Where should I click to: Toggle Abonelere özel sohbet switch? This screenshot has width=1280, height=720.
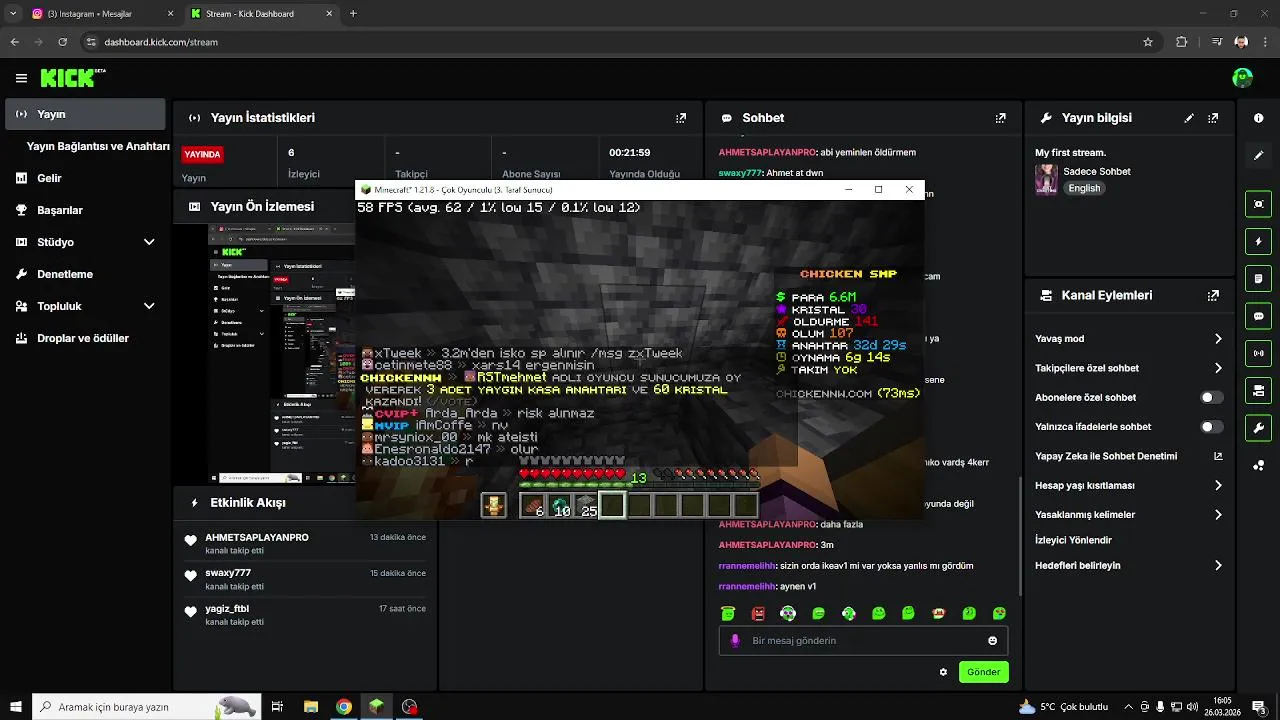(x=1211, y=397)
